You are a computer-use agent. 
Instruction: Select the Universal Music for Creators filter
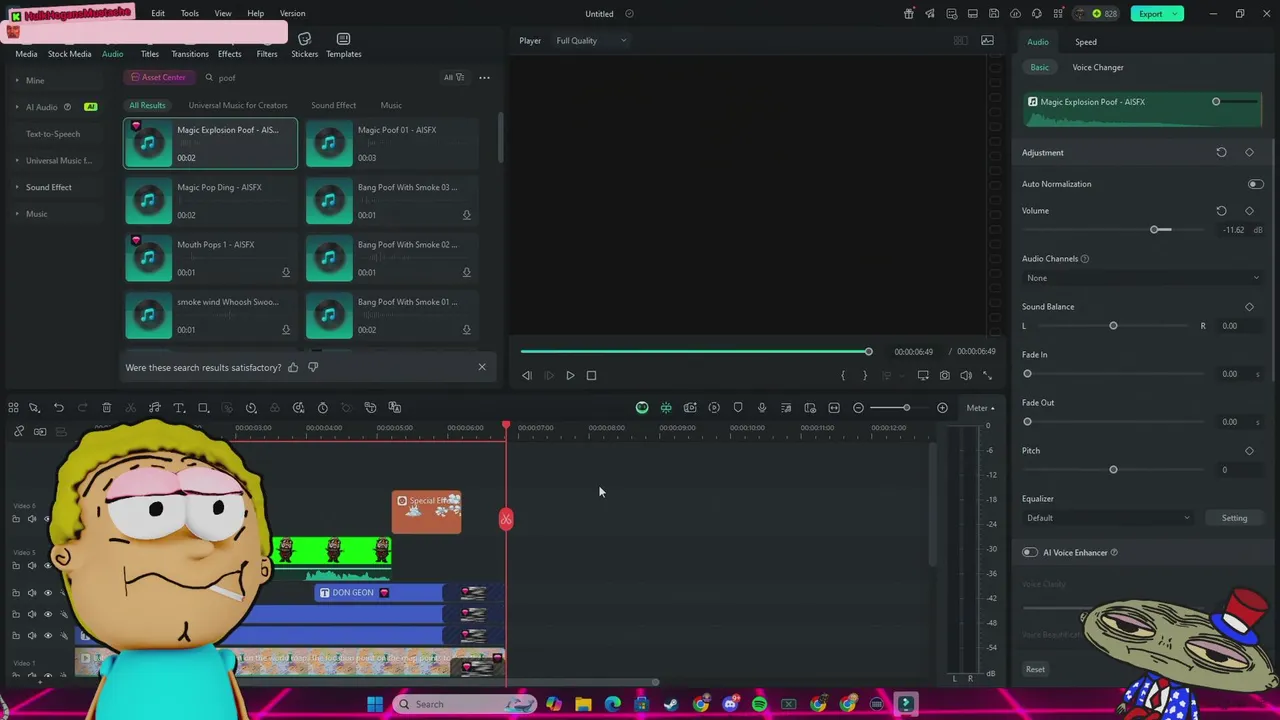[238, 105]
